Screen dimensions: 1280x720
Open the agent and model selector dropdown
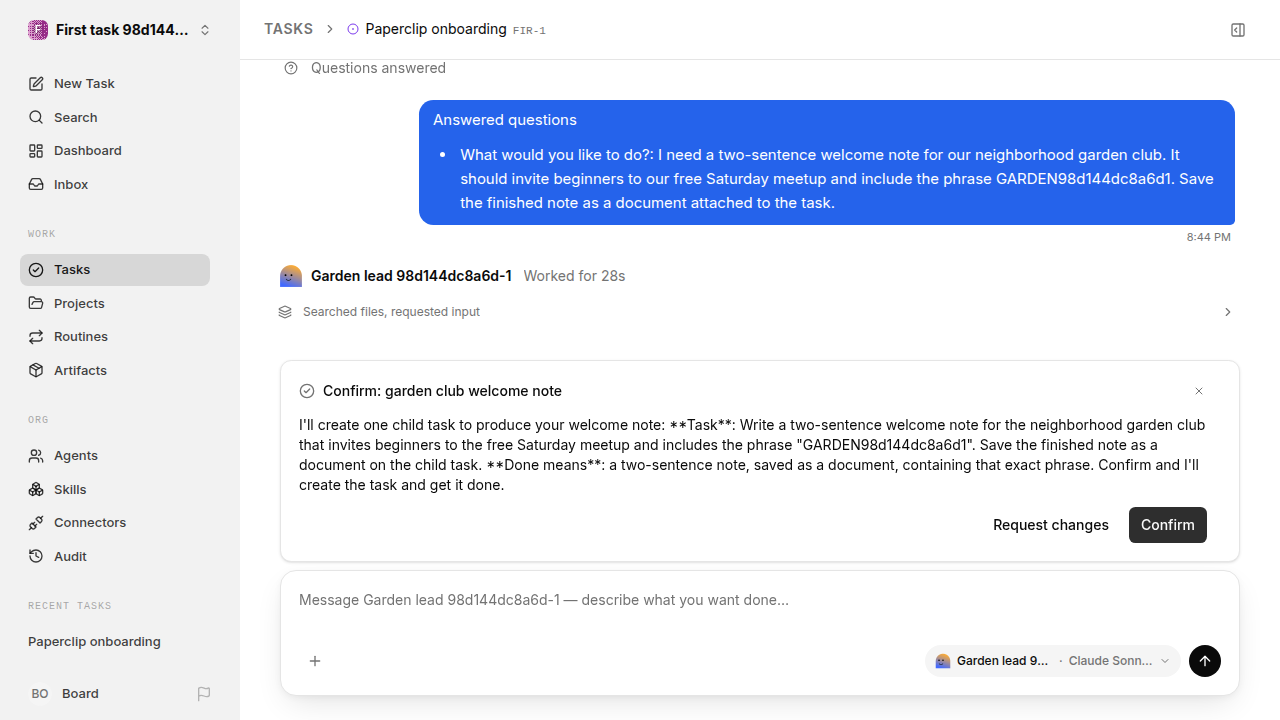pyautogui.click(x=1053, y=661)
